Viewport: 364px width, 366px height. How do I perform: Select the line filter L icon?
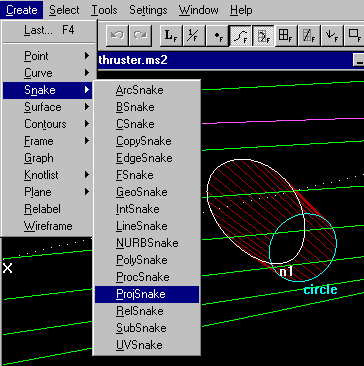coord(171,35)
